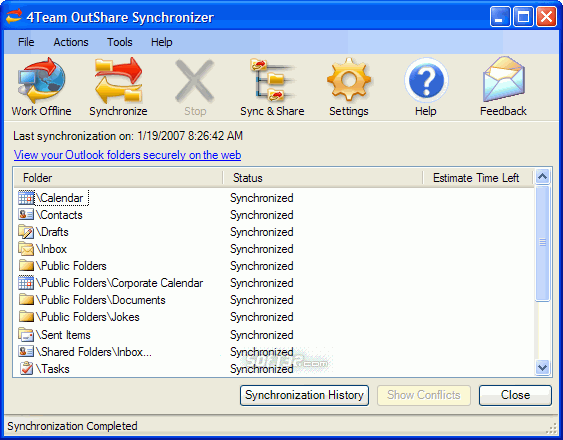Select the \Tasks folder name
Image resolution: width=563 pixels, height=440 pixels.
coord(53,369)
